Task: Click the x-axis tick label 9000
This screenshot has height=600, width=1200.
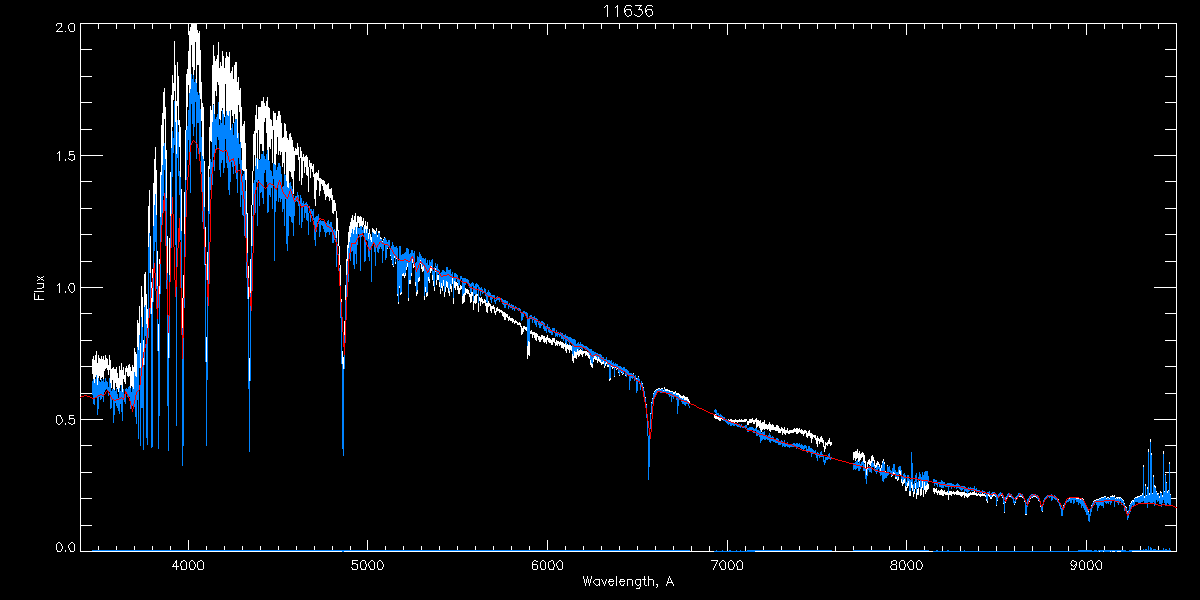Action: point(1086,564)
